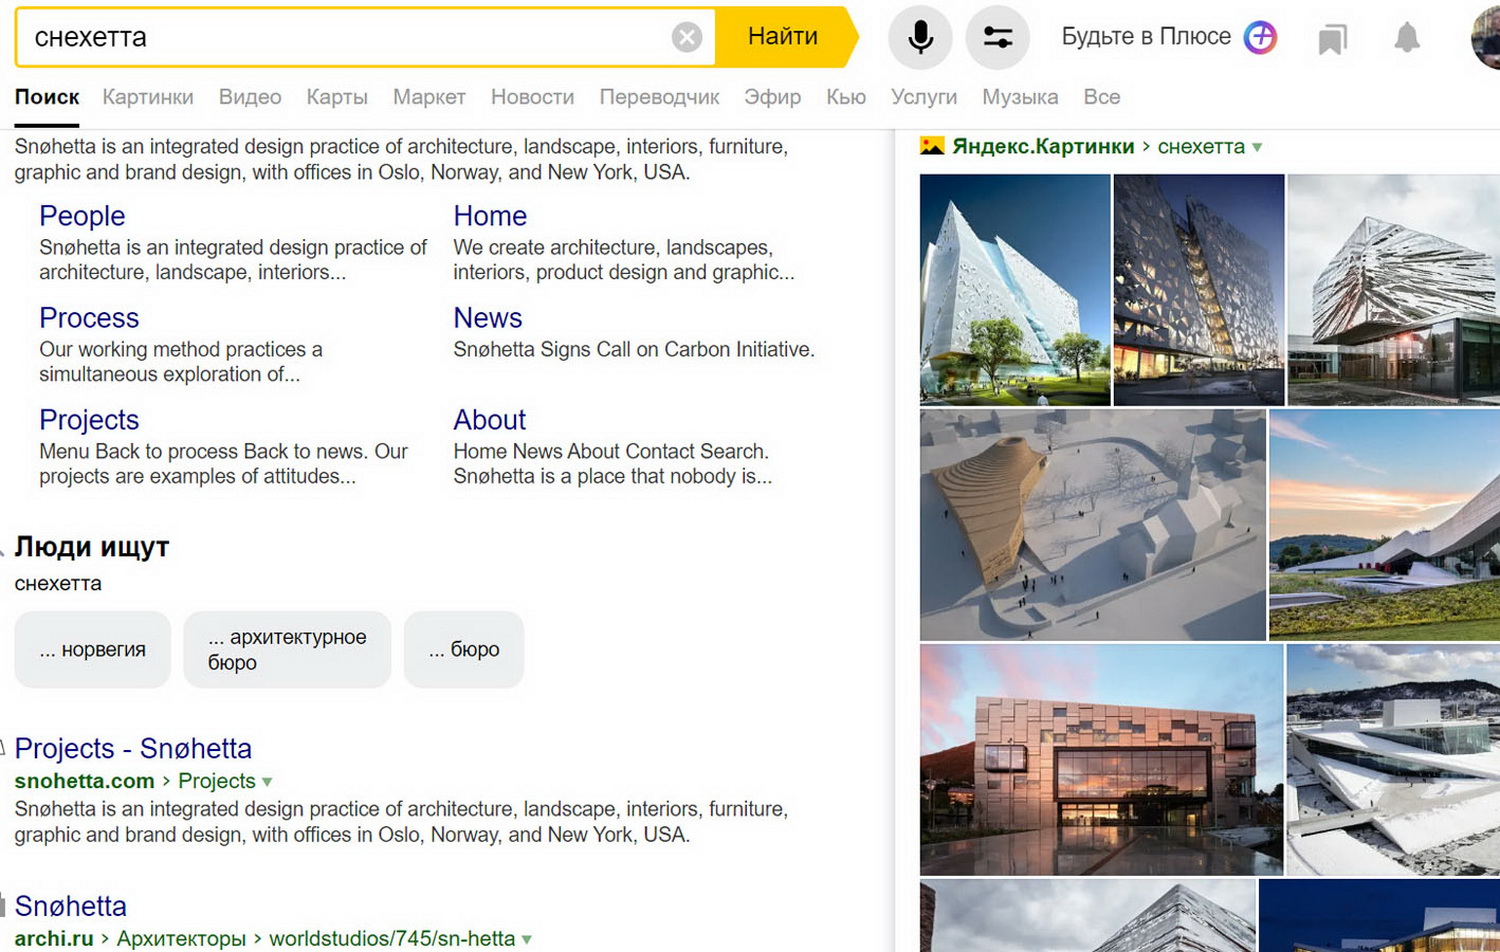This screenshot has width=1500, height=952.
Task: Select the active Поиск tab
Action: click(47, 97)
